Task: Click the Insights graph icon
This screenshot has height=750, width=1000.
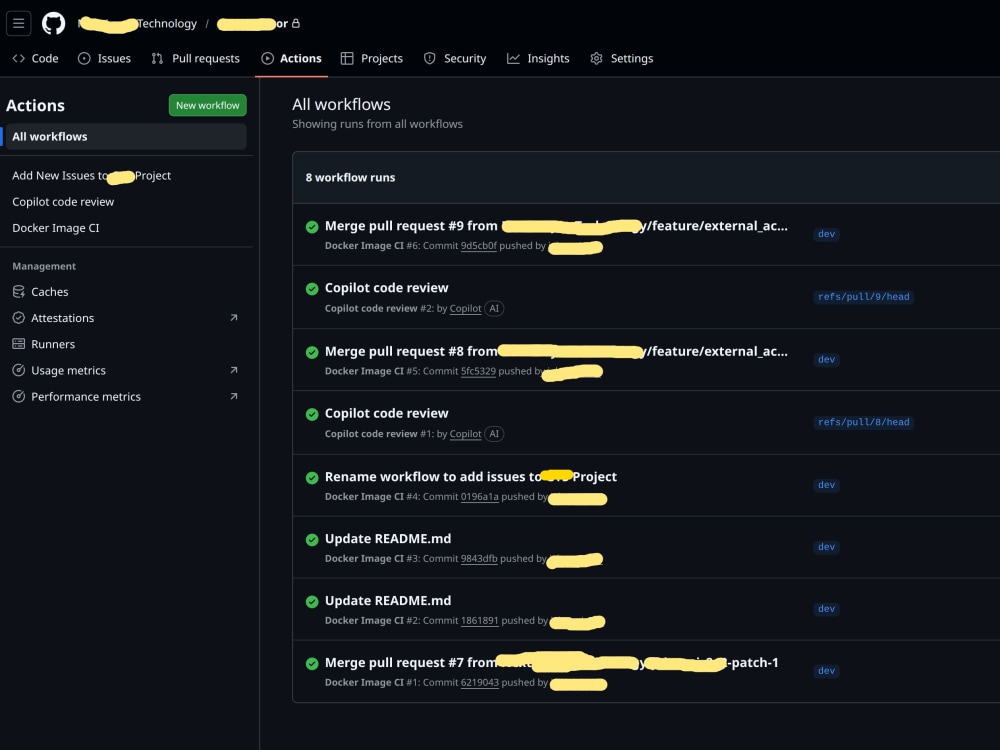Action: coord(513,59)
